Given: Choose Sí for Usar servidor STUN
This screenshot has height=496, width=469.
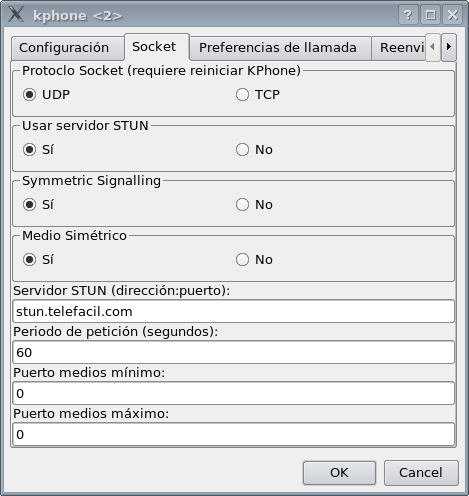Looking at the screenshot, I should (x=38, y=150).
